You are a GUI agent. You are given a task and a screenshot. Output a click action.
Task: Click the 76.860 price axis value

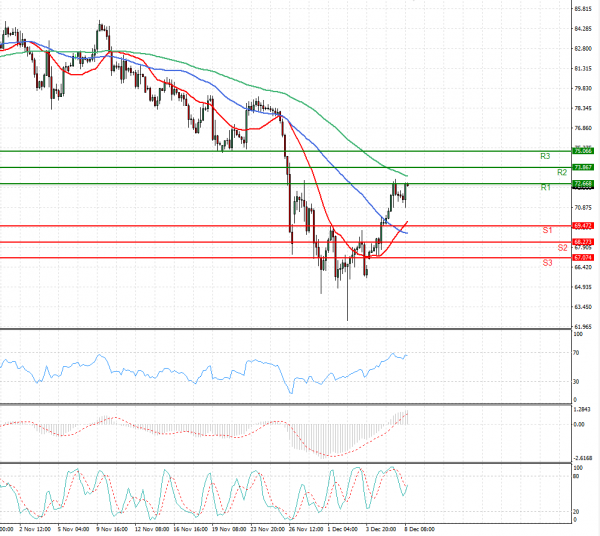[x=583, y=128]
